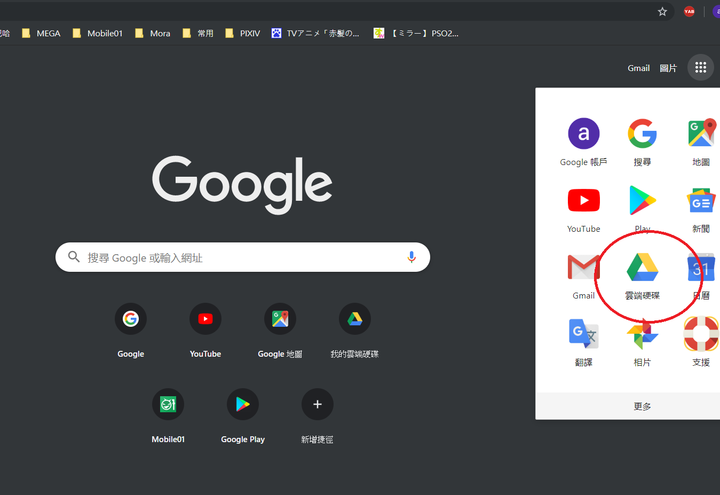The height and width of the screenshot is (495, 720).
Task: Focus the 搜尋 Google 或輸入網址 search field
Action: click(x=242, y=257)
